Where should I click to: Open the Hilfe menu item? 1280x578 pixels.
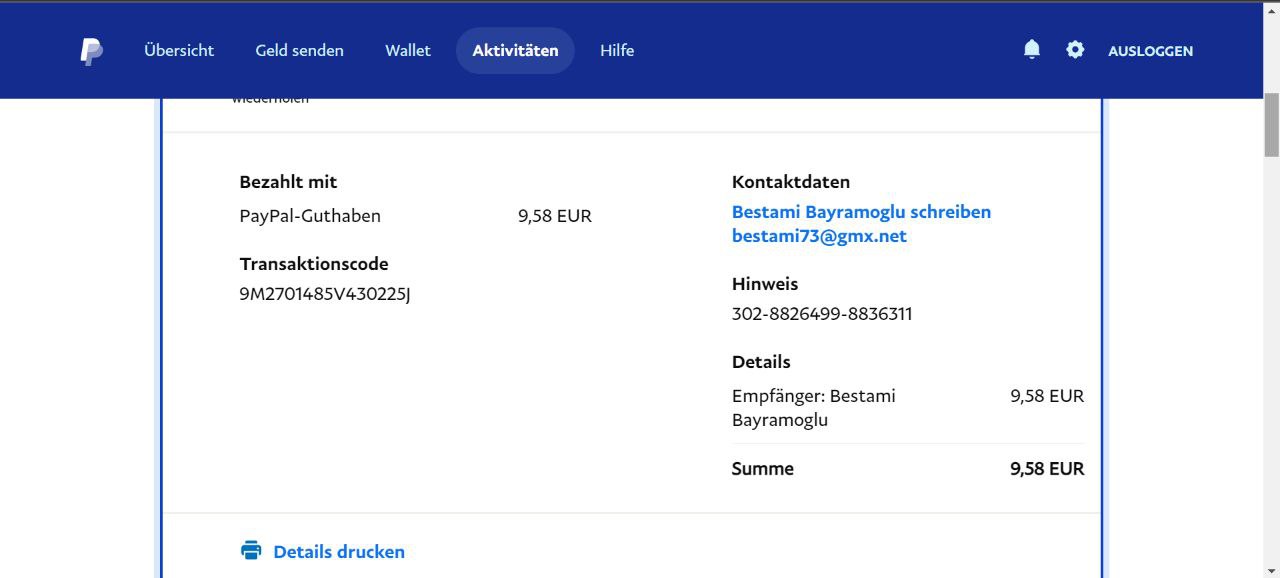[617, 51]
